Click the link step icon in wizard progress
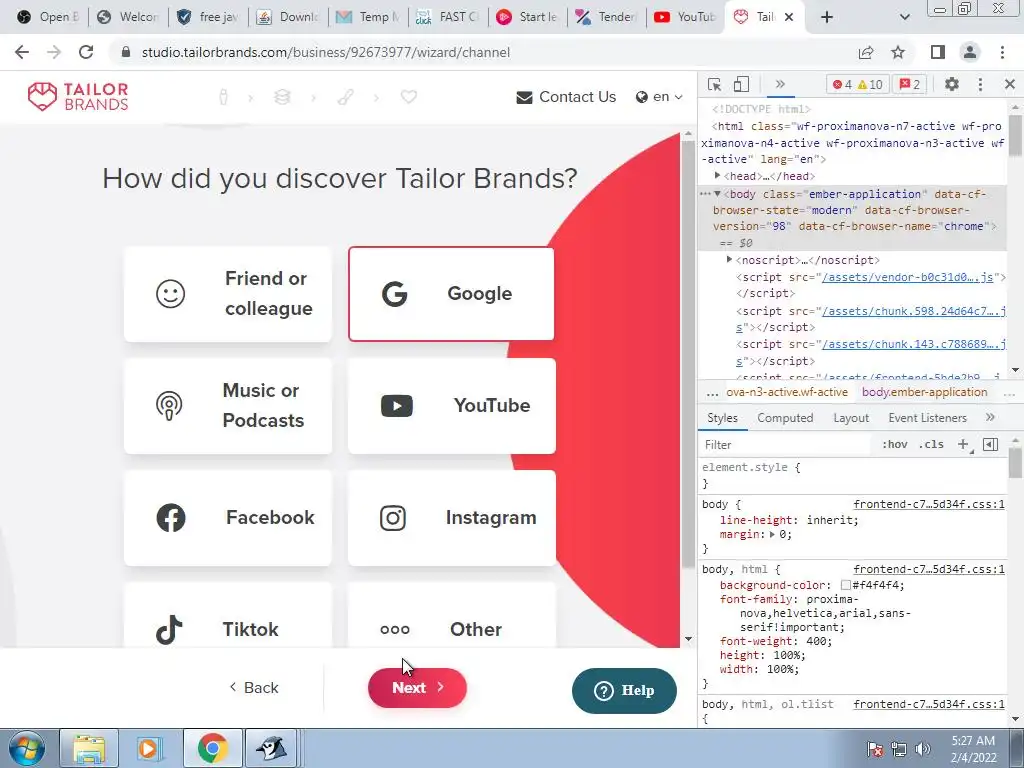1024x768 pixels. [x=345, y=97]
